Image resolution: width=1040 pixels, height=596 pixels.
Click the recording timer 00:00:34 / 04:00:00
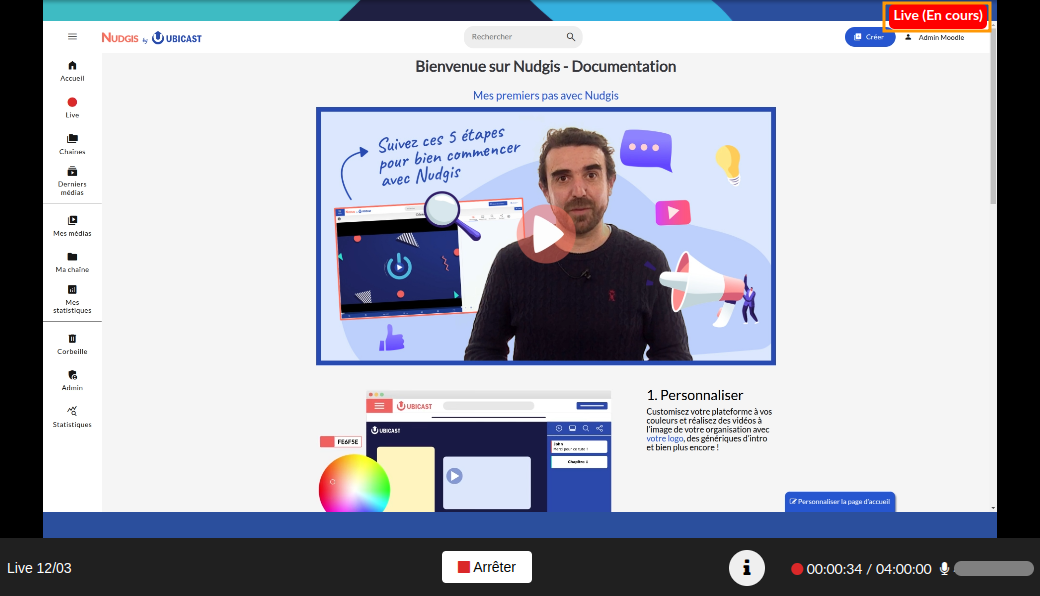click(x=869, y=569)
